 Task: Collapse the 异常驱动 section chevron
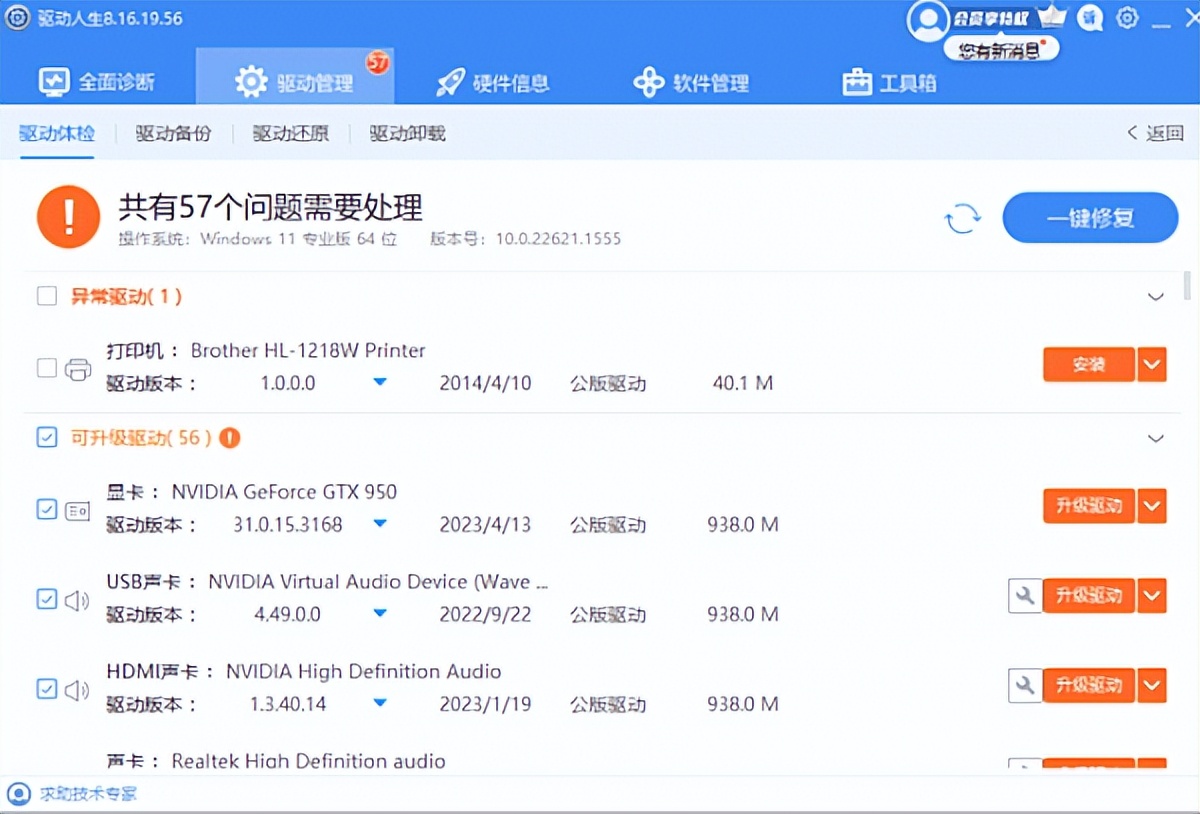pyautogui.click(x=1155, y=296)
